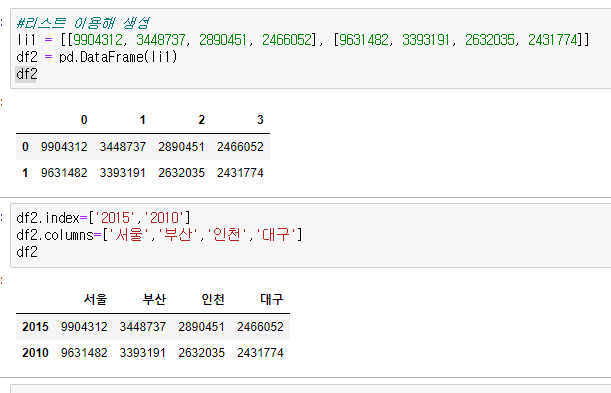Screen dimensions: 611x393
Task: Click cell 3393191 in the 2010 row
Action: [x=143, y=352]
